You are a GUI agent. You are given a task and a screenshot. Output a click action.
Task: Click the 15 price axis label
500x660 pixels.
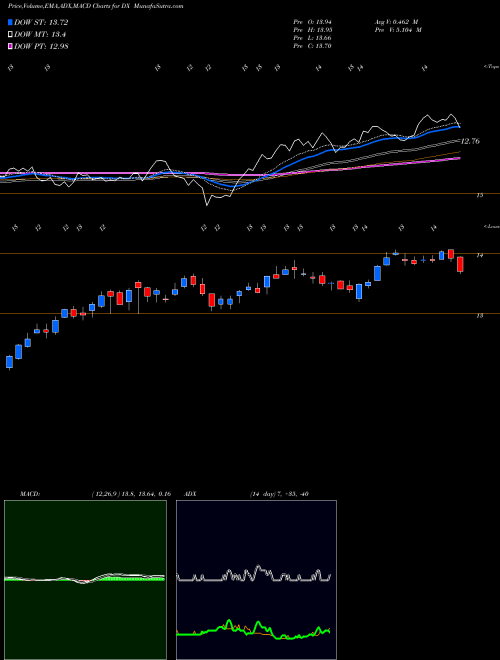tap(479, 195)
